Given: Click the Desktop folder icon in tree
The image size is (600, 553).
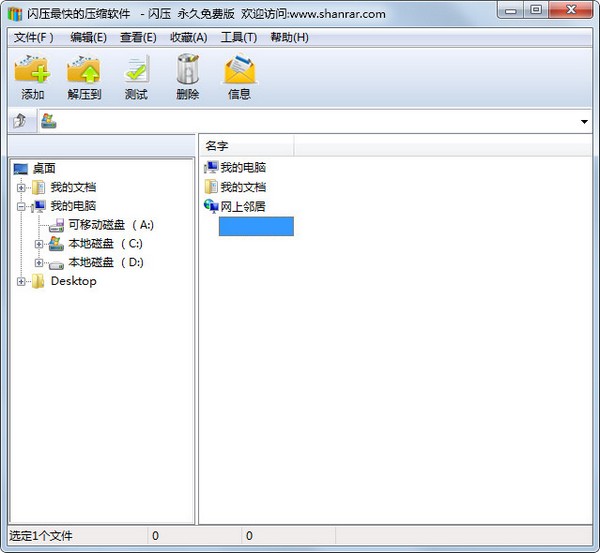Looking at the screenshot, I should click(x=38, y=281).
